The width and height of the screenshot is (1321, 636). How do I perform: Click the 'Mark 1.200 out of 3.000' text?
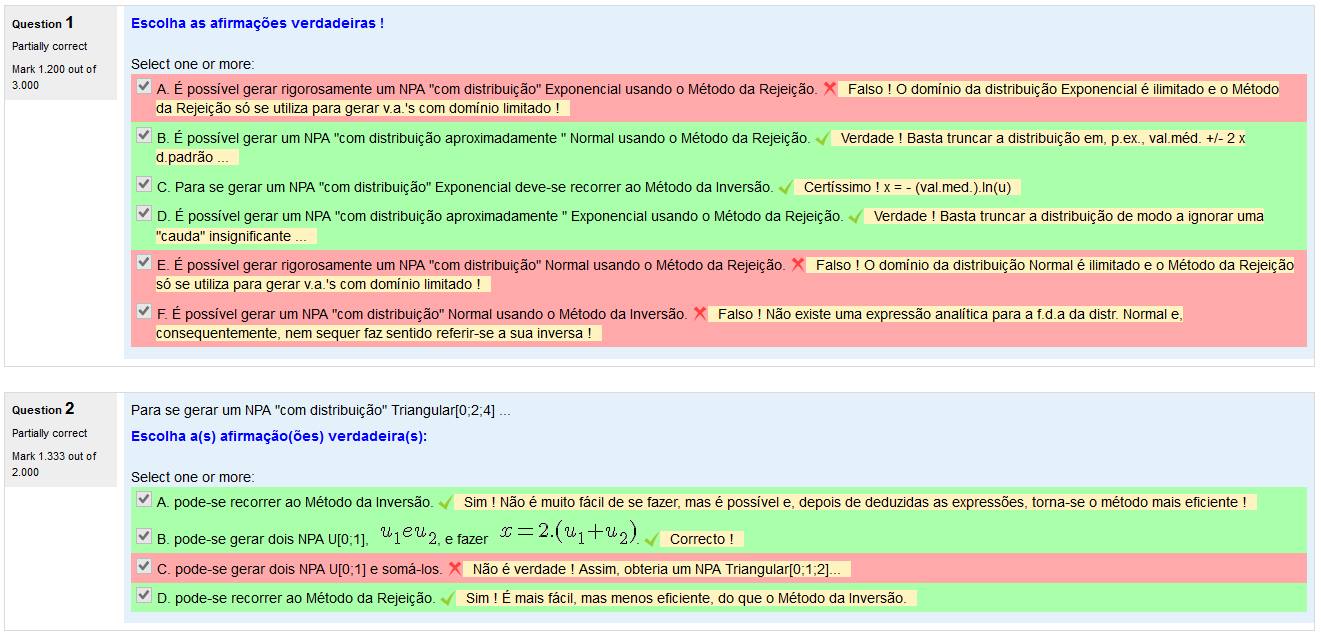pos(54,77)
